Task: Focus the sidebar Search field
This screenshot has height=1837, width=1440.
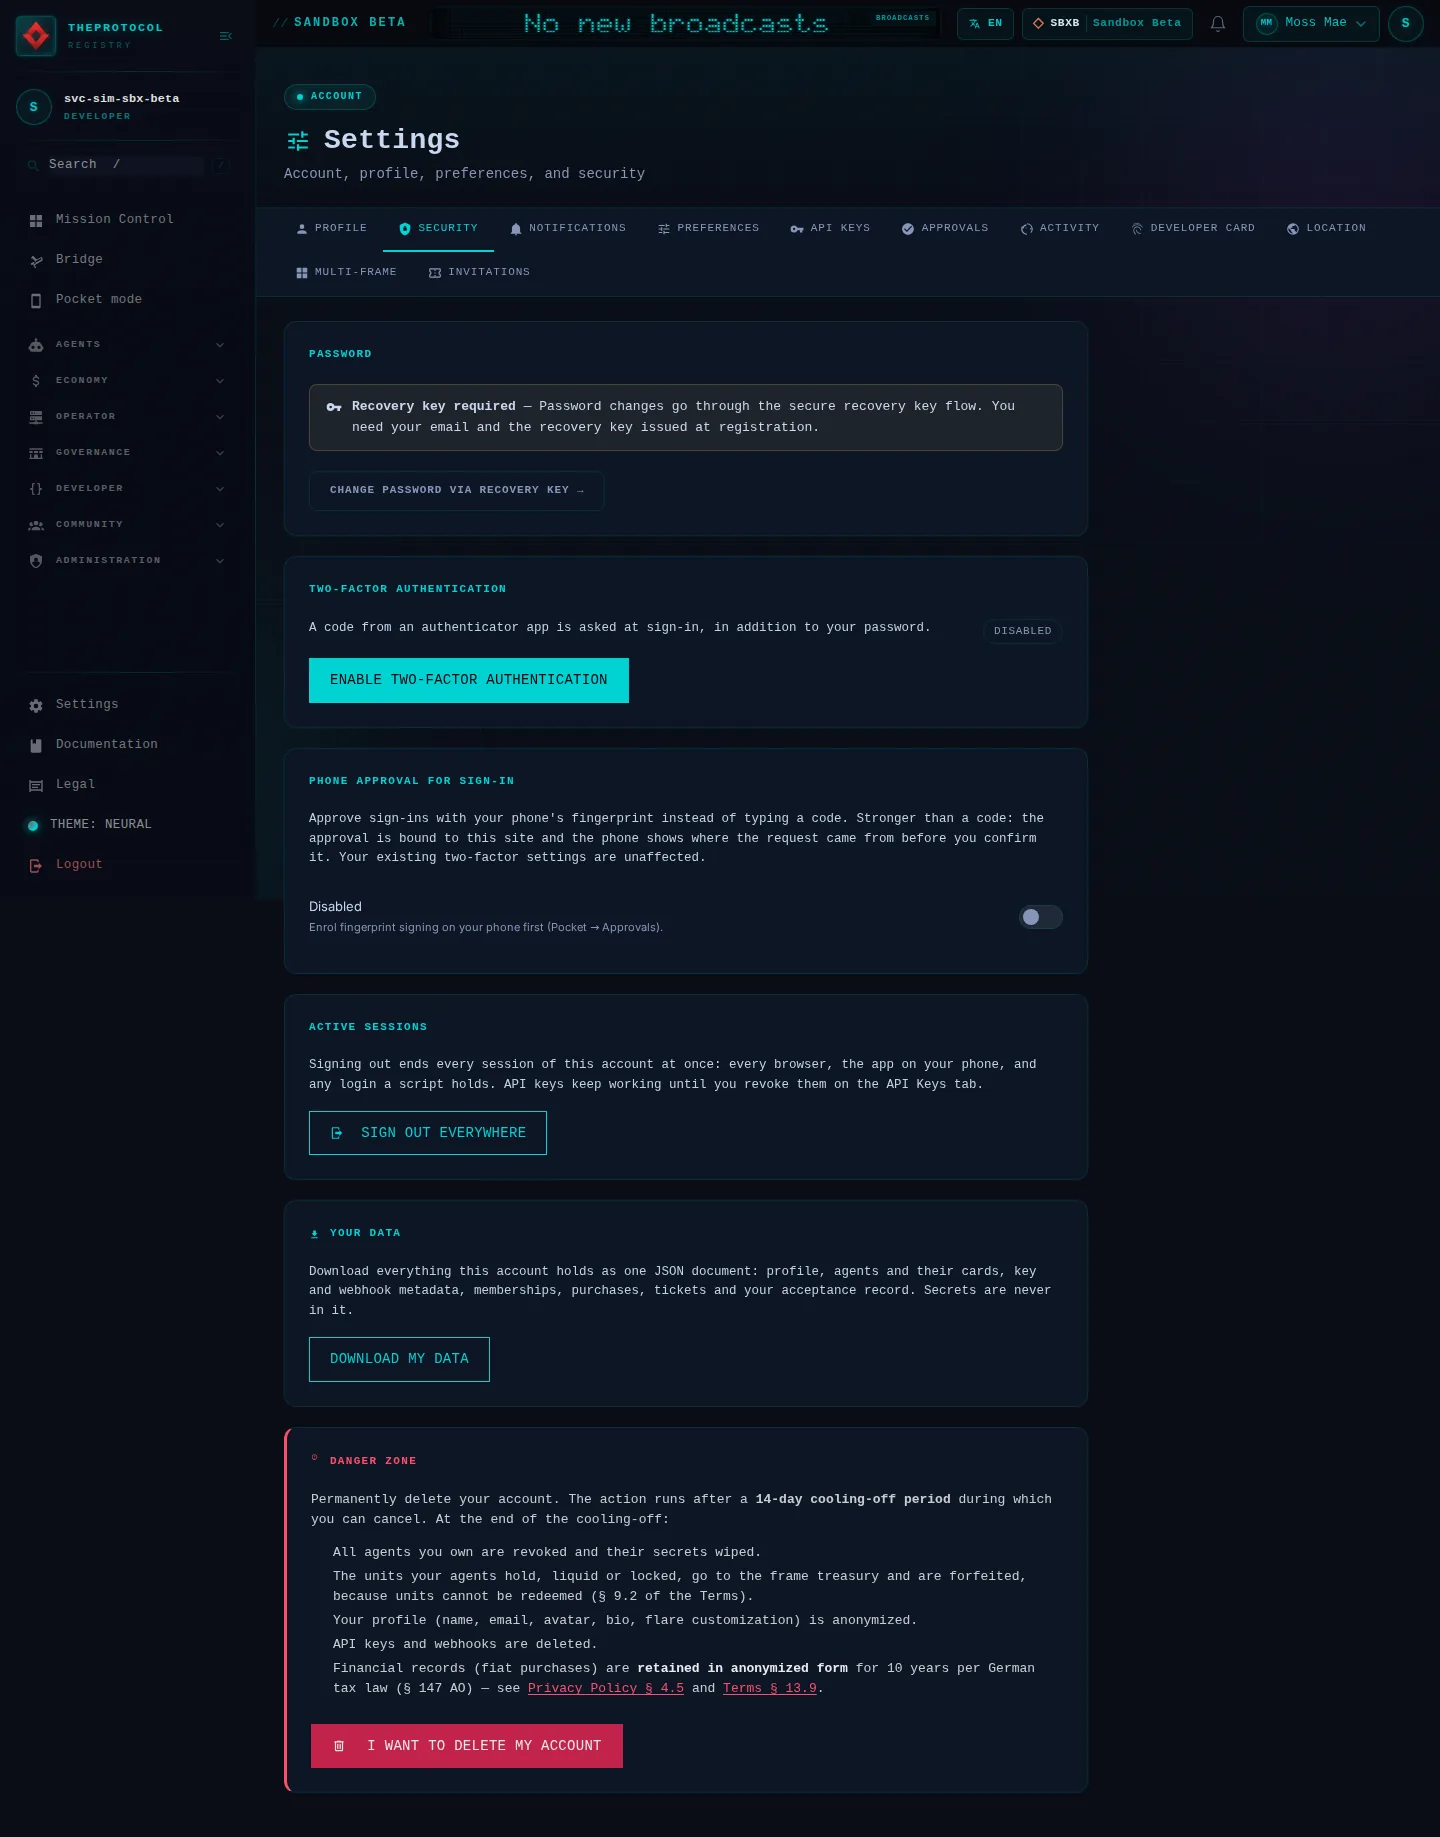Action: pos(125,164)
